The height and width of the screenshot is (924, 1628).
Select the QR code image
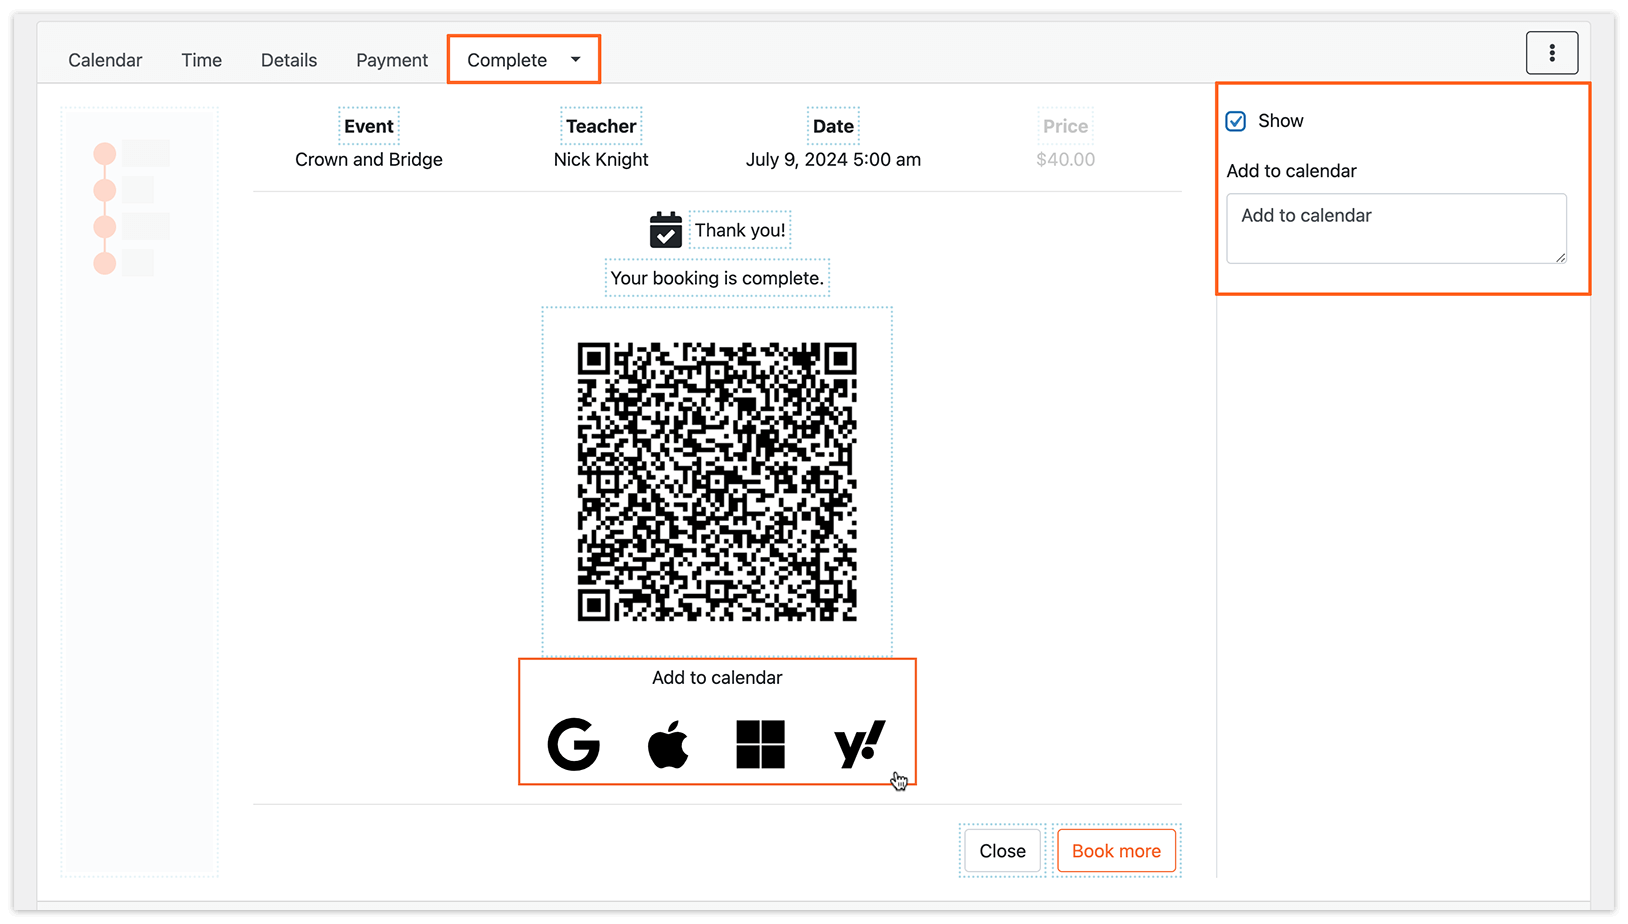pos(717,480)
